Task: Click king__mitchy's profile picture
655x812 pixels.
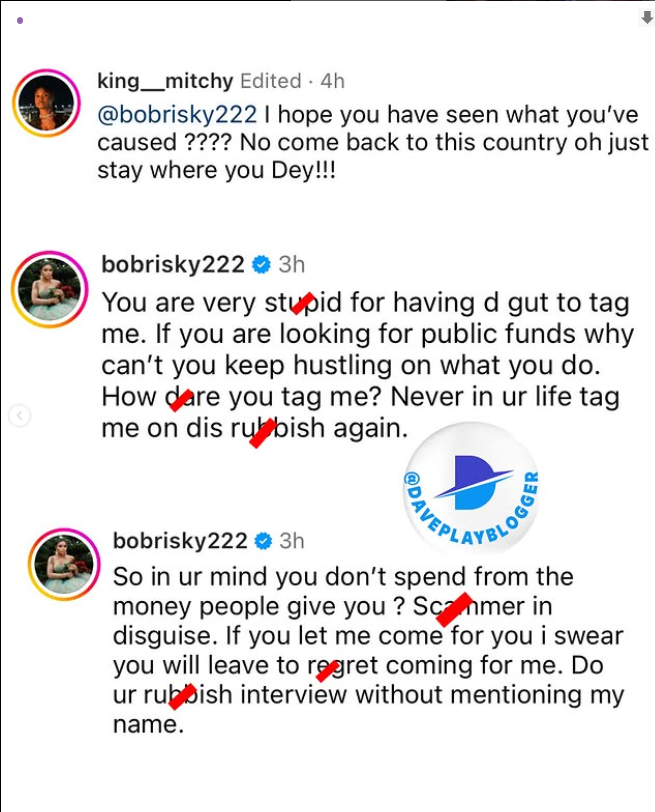Action: tap(47, 103)
